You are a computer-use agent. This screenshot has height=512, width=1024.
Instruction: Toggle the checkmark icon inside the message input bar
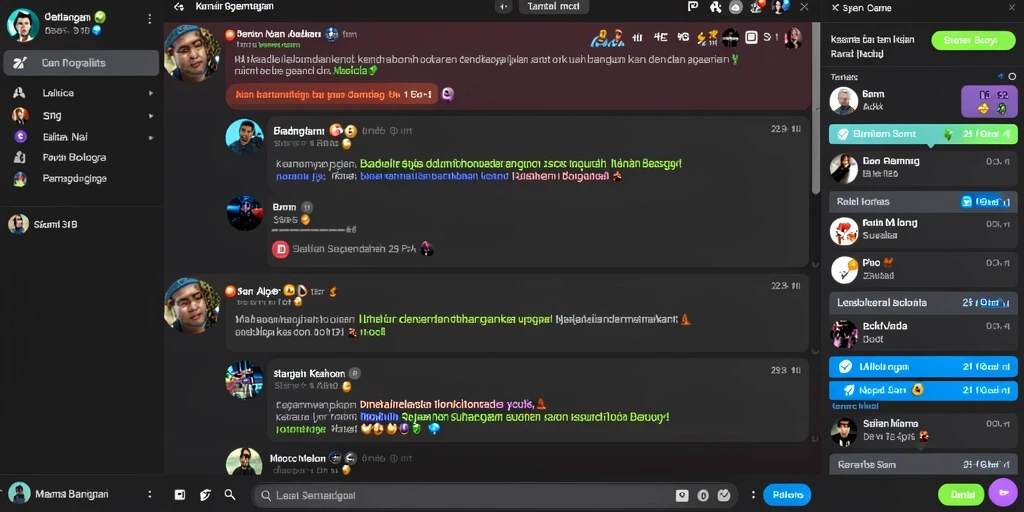pos(724,495)
